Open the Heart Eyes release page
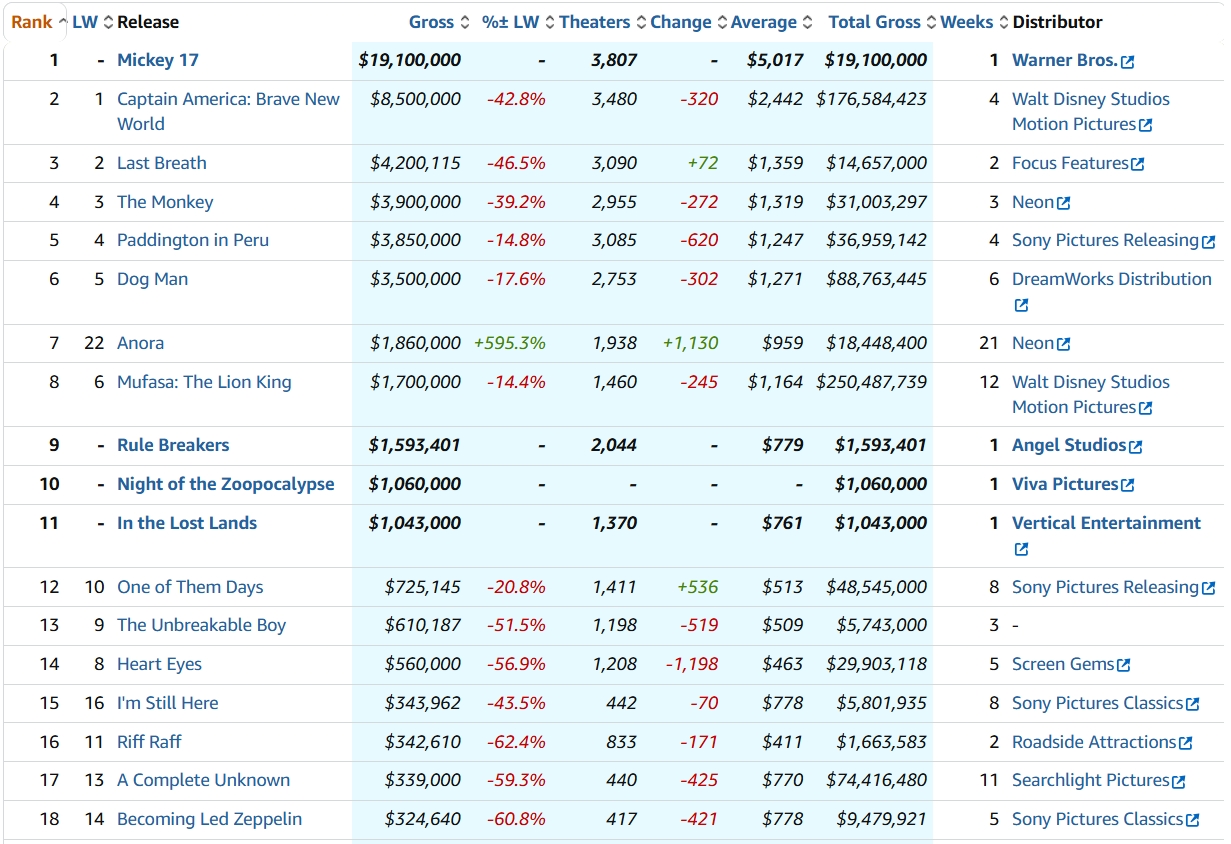1231x844 pixels. [x=159, y=664]
